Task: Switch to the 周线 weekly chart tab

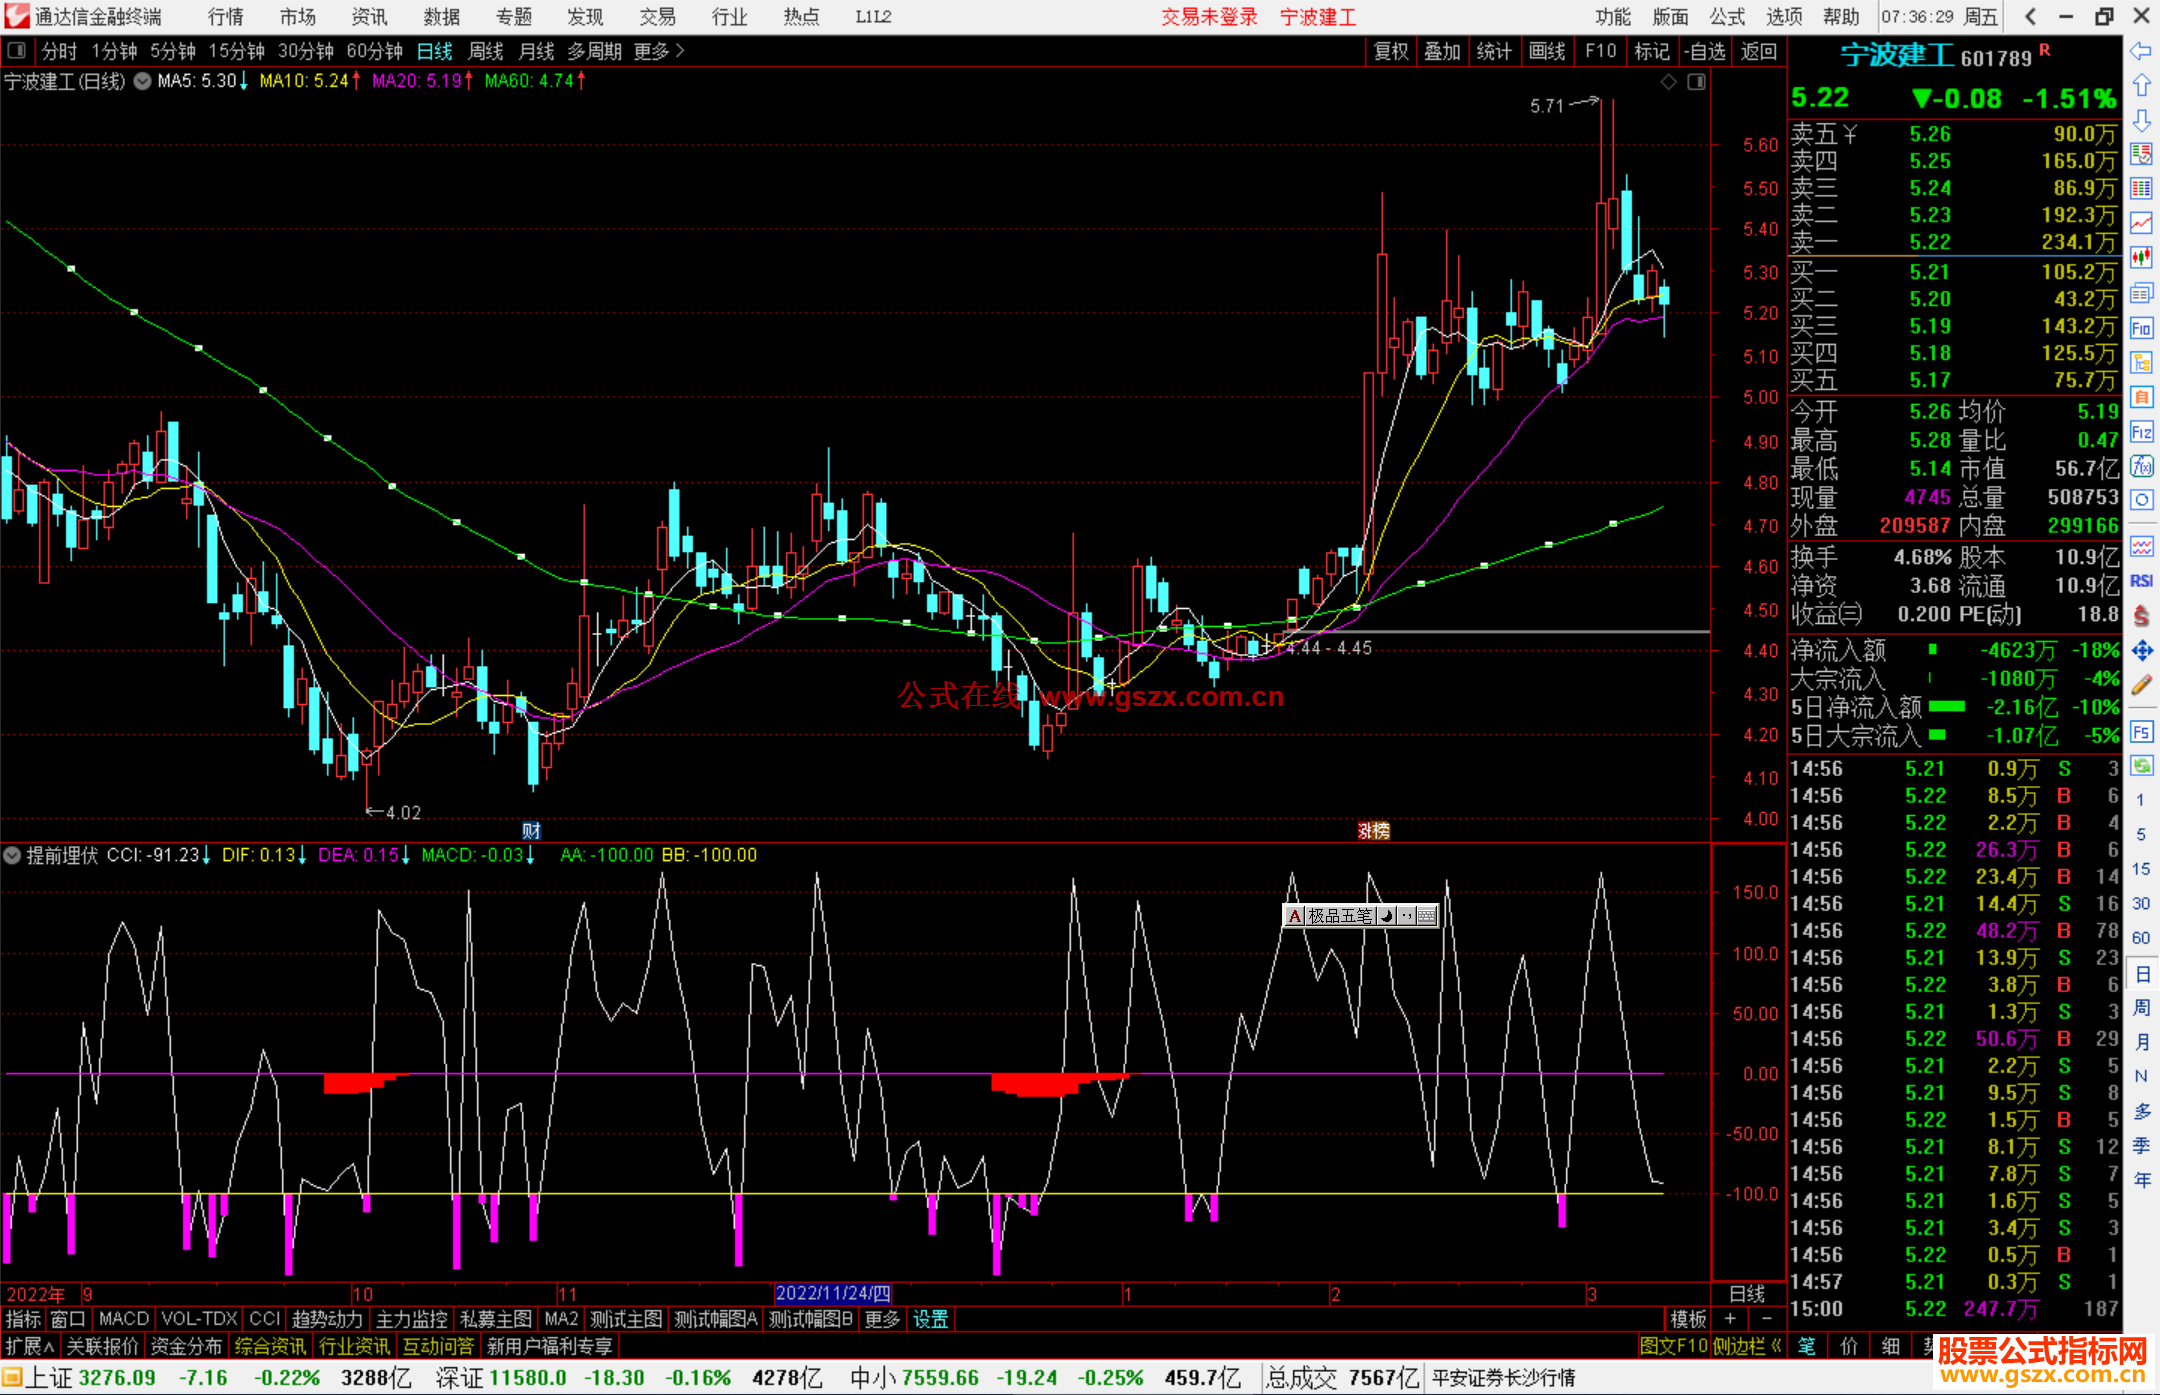Action: pos(486,51)
